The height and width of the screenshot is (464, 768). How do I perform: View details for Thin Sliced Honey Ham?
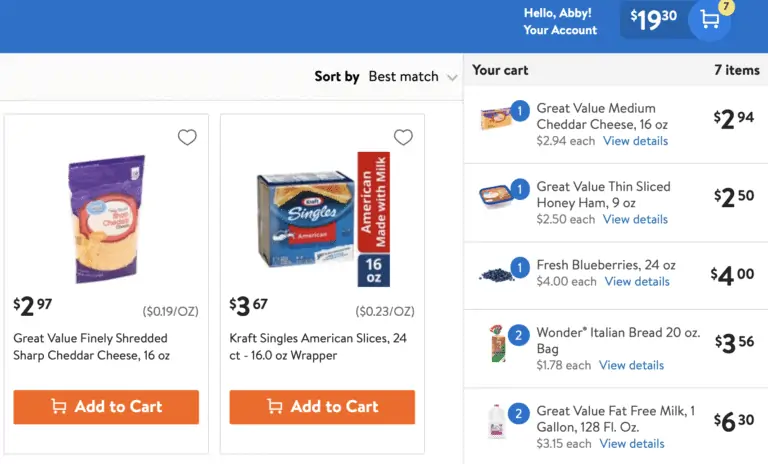tap(635, 219)
